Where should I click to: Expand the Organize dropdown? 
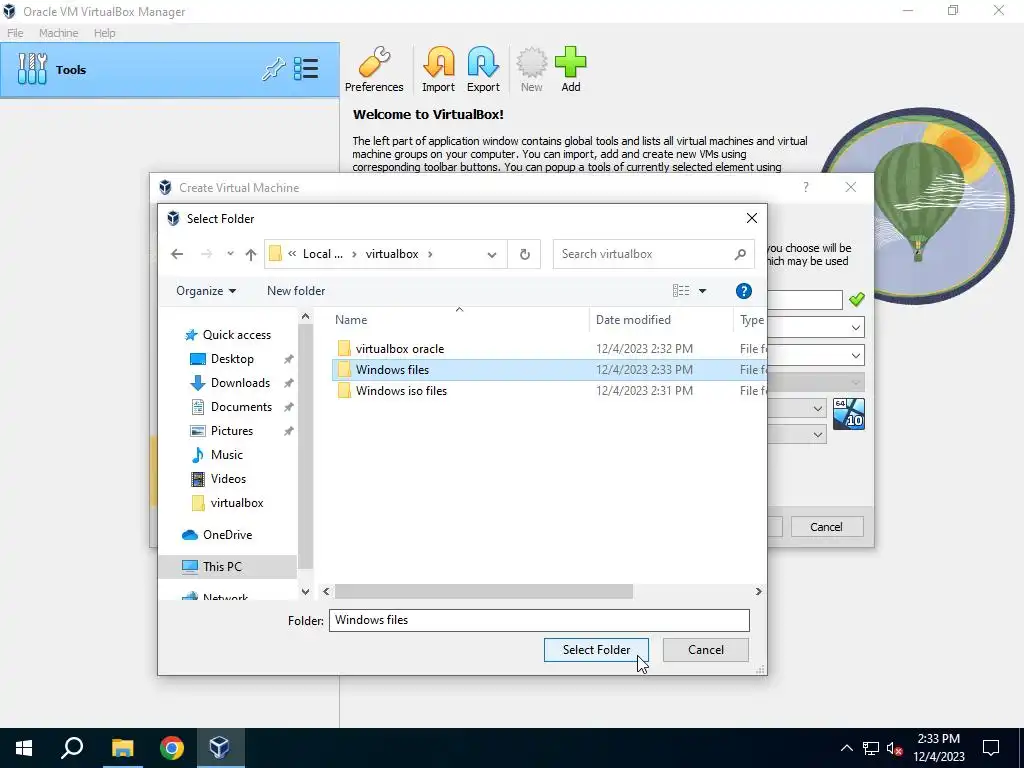coord(206,291)
